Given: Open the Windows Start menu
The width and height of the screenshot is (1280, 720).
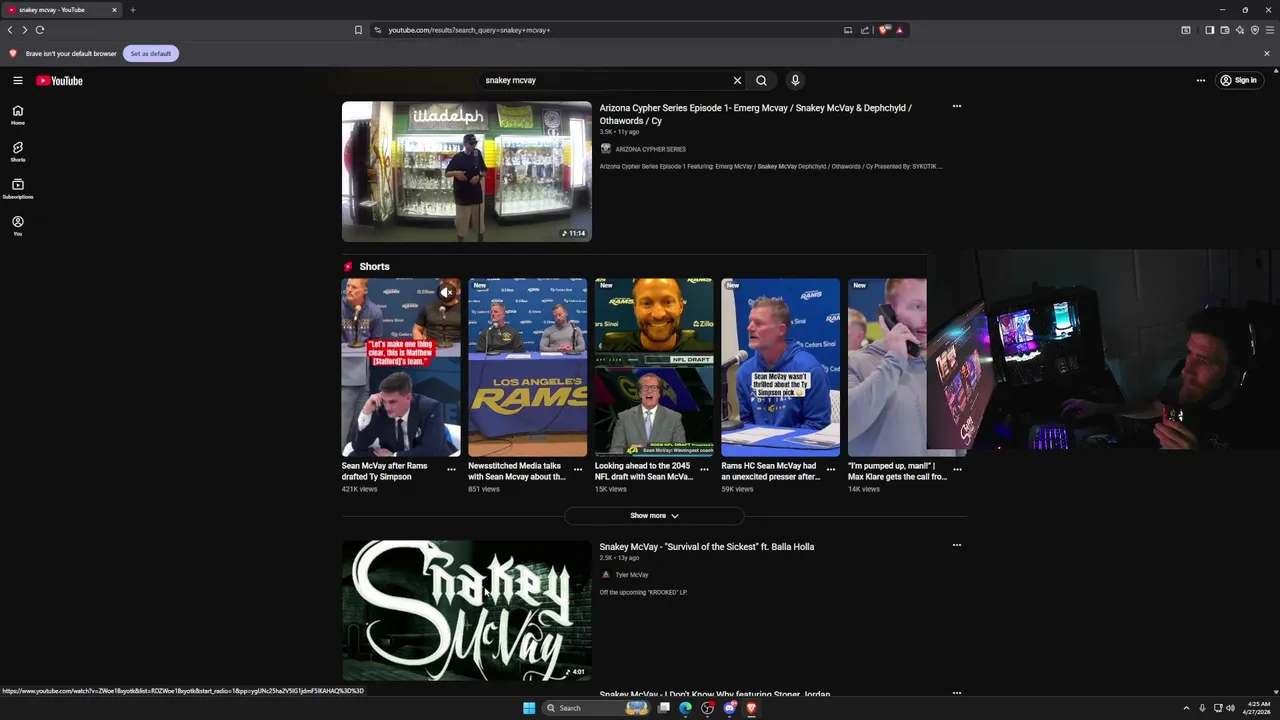Looking at the screenshot, I should coord(529,708).
